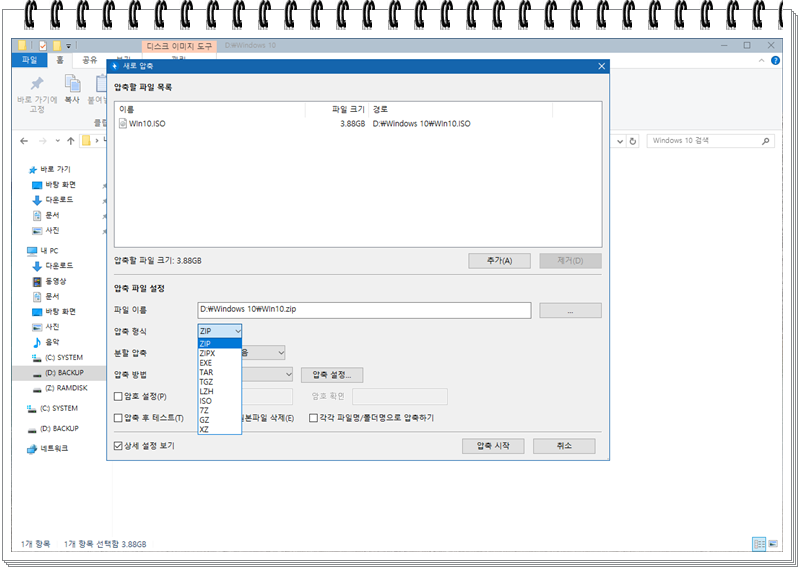This screenshot has height=569, width=800.
Task: Click the Win10.ISO file icon in the list
Action: pos(123,123)
